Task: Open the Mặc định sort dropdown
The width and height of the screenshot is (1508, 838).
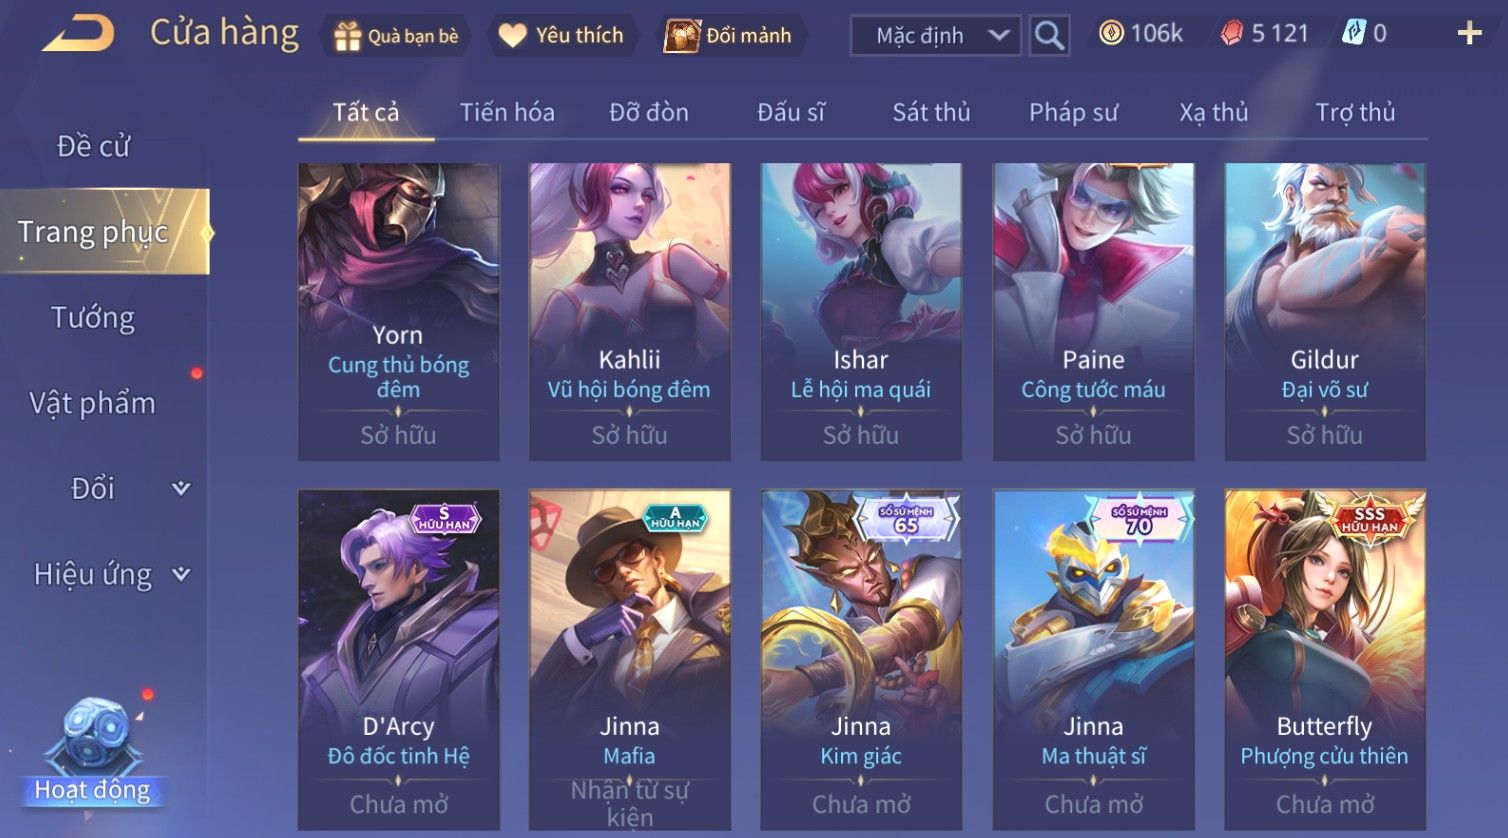Action: [x=936, y=36]
